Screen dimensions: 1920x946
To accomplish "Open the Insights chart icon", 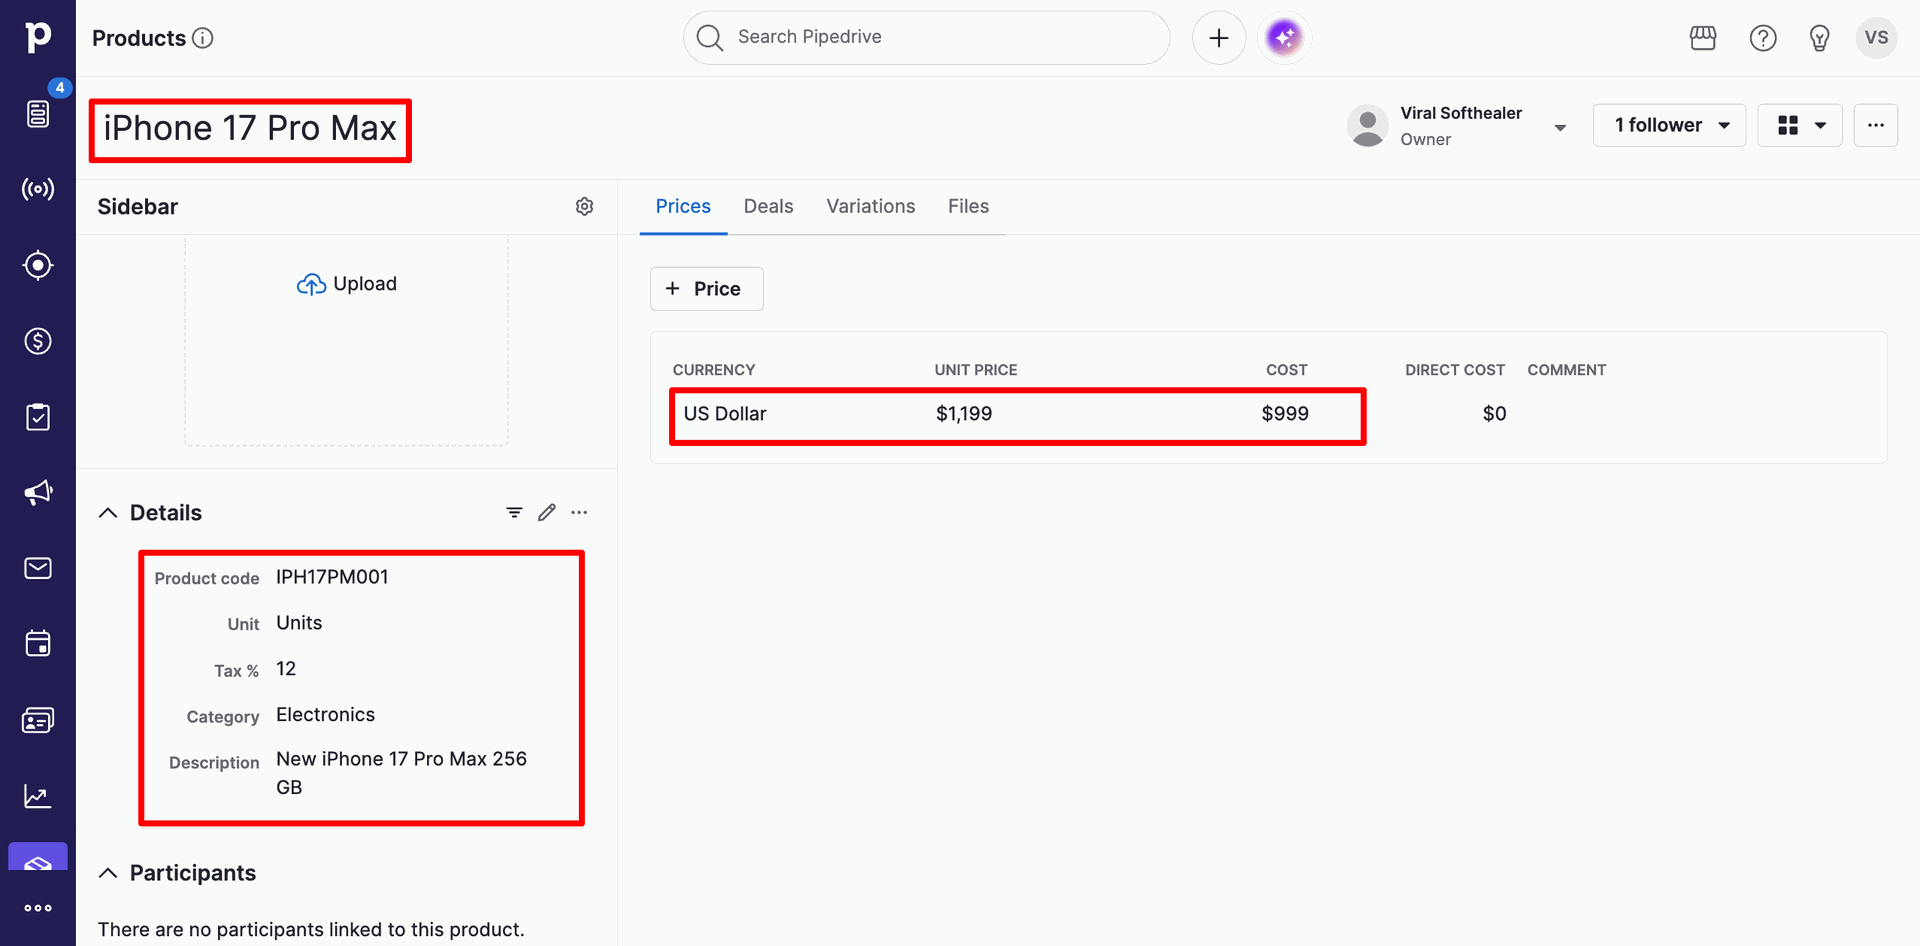I will pyautogui.click(x=38, y=796).
